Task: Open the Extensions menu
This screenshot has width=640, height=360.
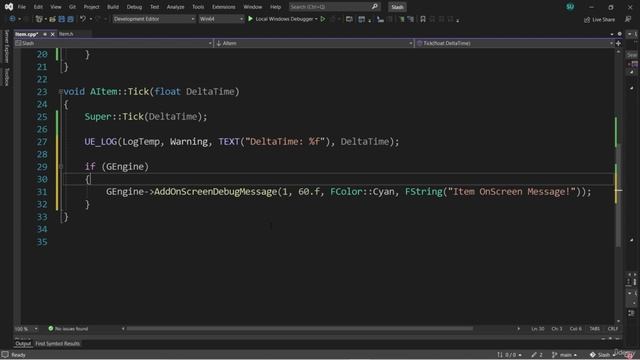Action: [x=223, y=7]
